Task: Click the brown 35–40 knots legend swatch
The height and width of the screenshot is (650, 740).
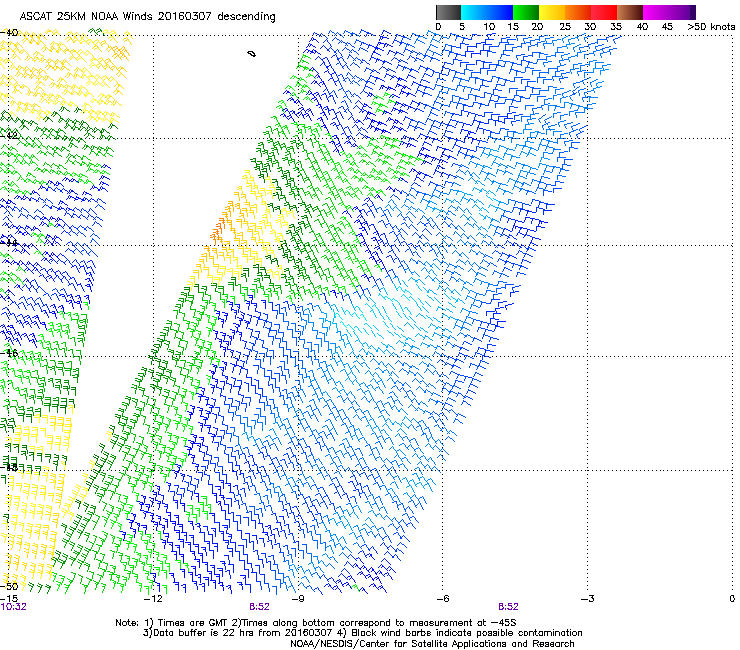Action: [630, 12]
